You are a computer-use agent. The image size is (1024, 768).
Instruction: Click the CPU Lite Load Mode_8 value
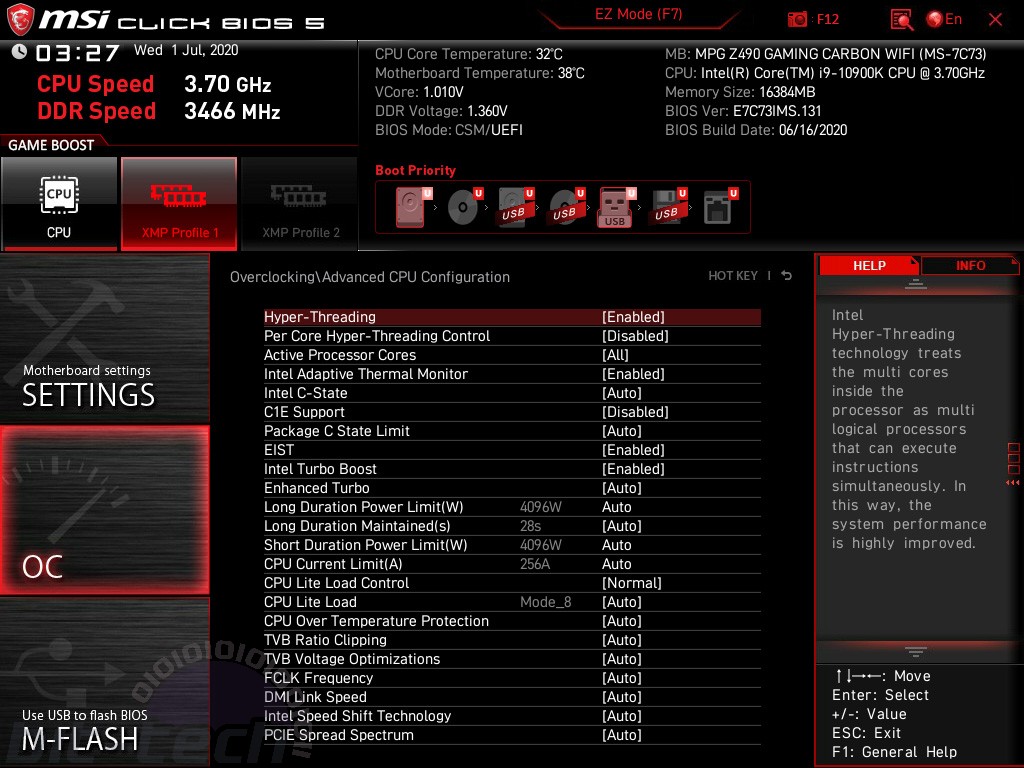(x=545, y=601)
